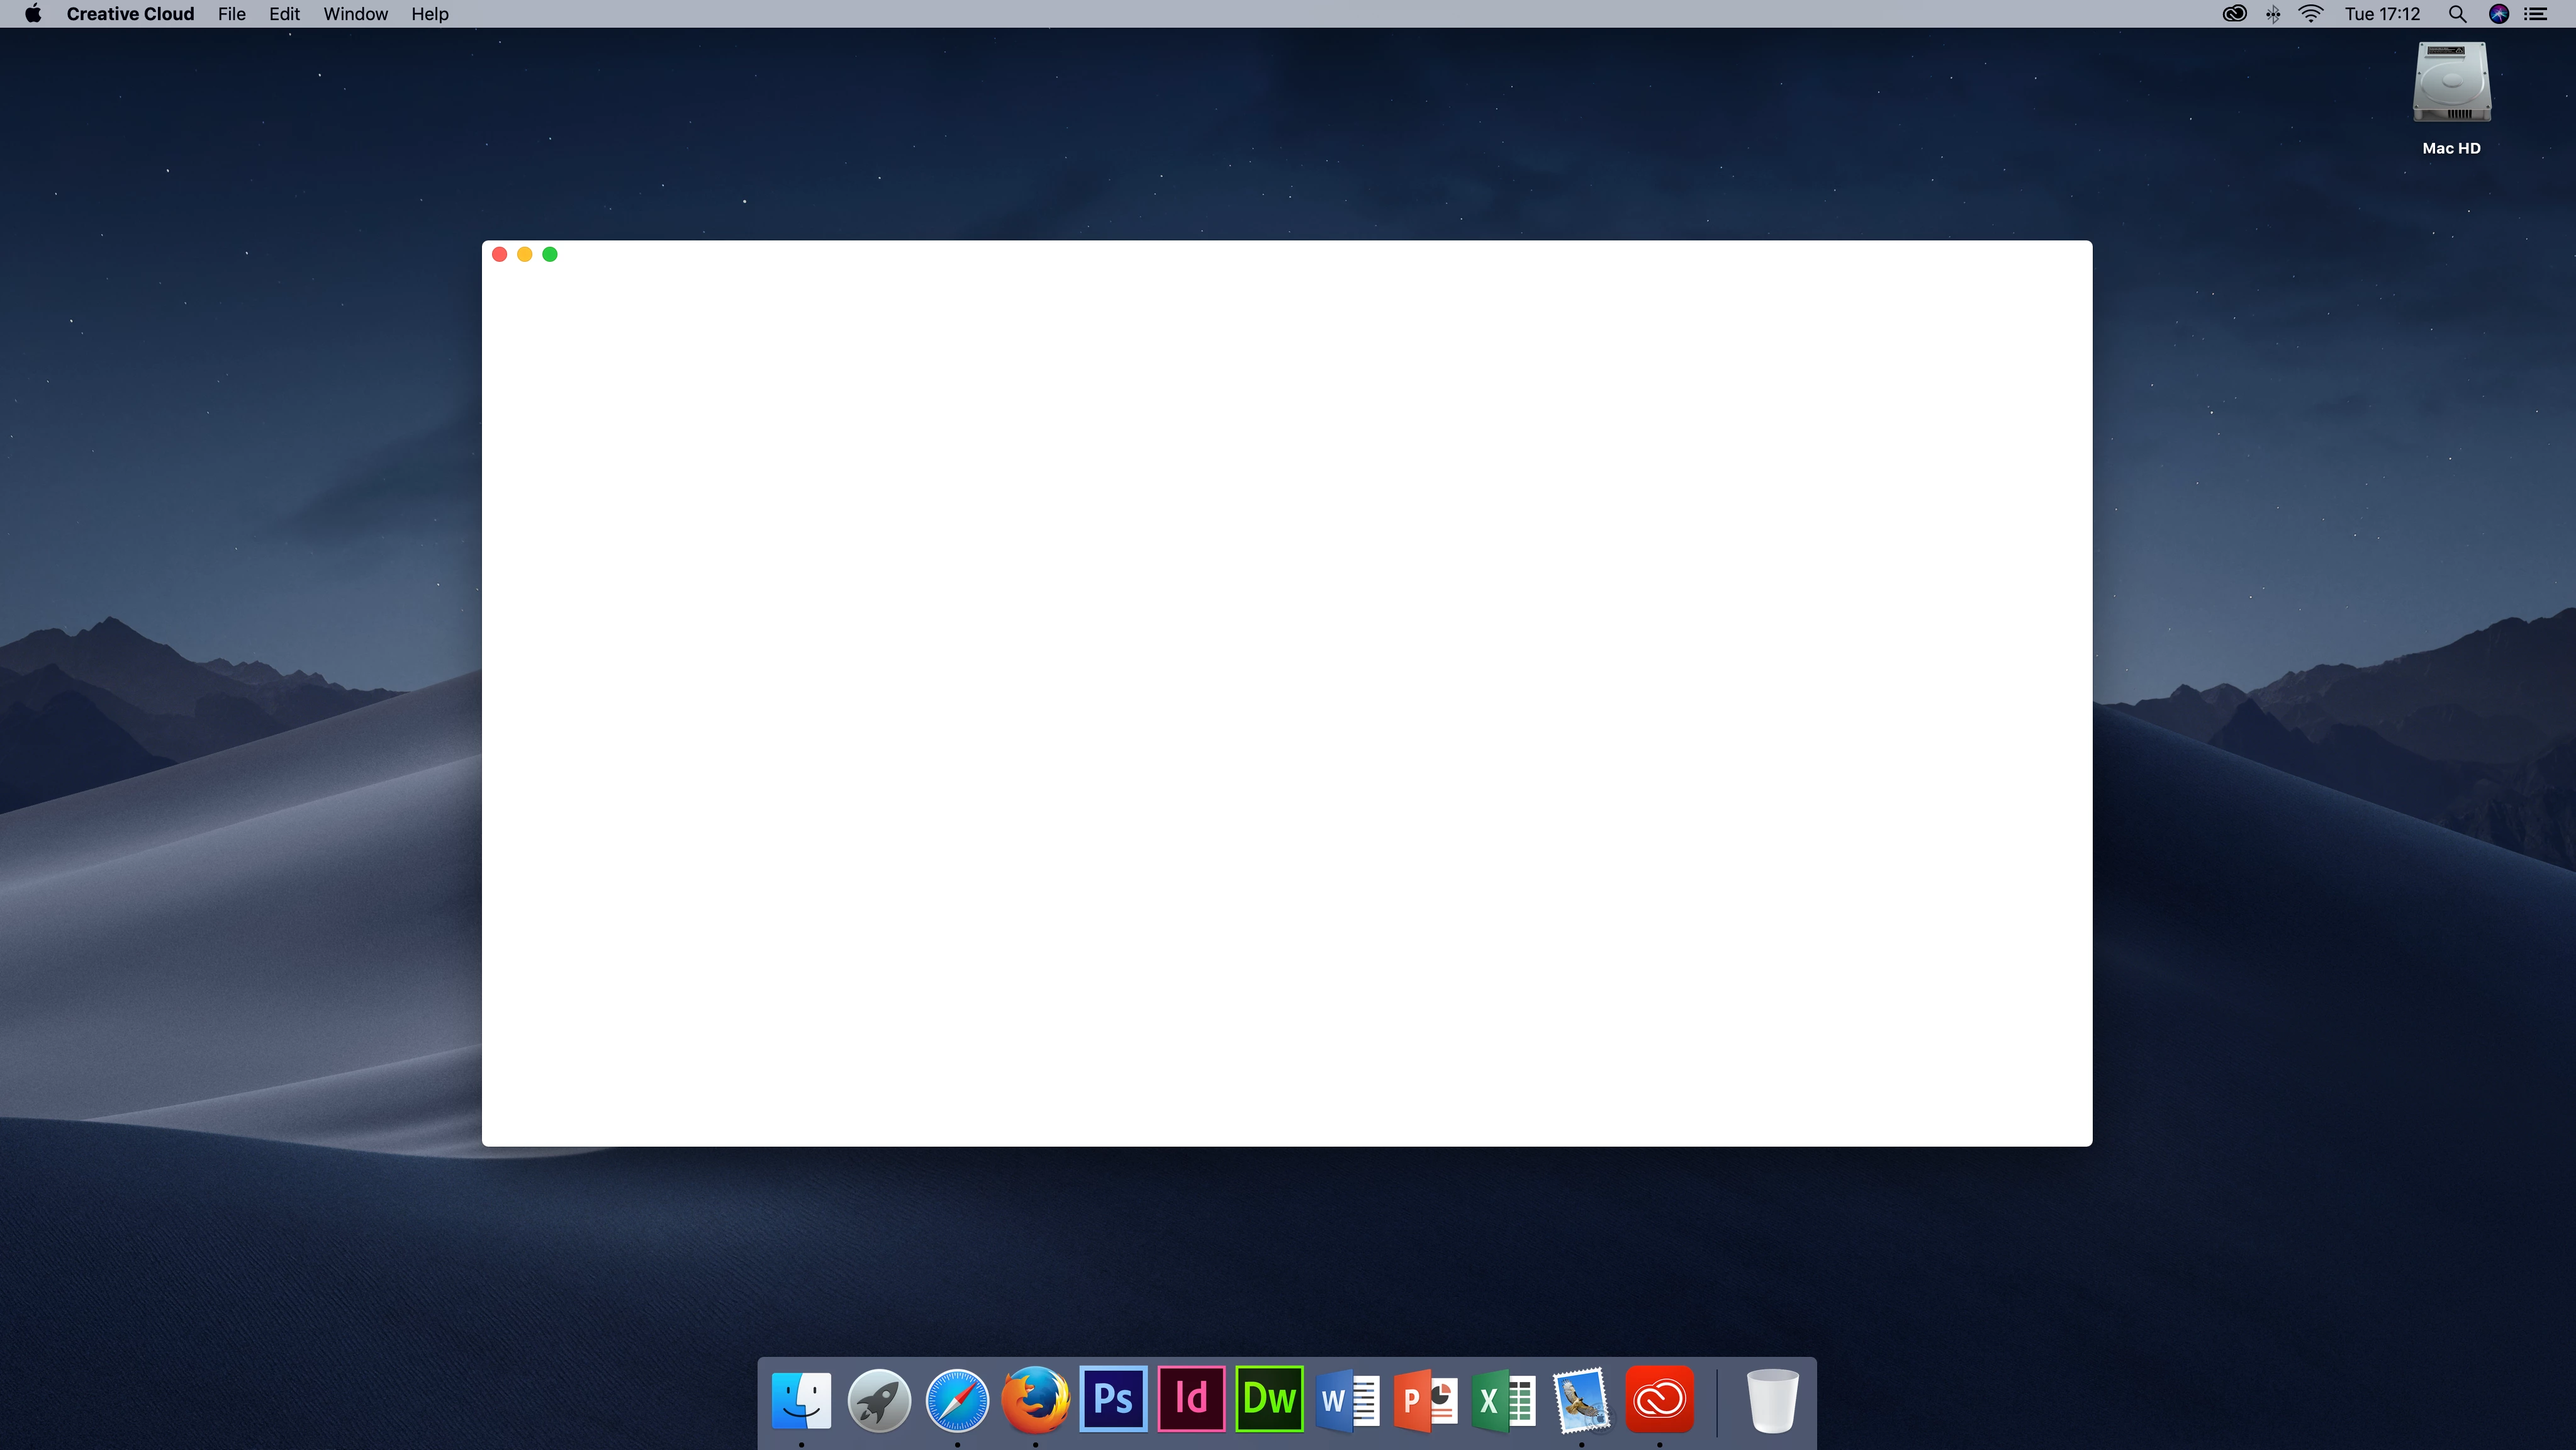Screen dimensions: 2576x1450
Task: Open Wi-Fi status menu
Action: coord(2310,14)
